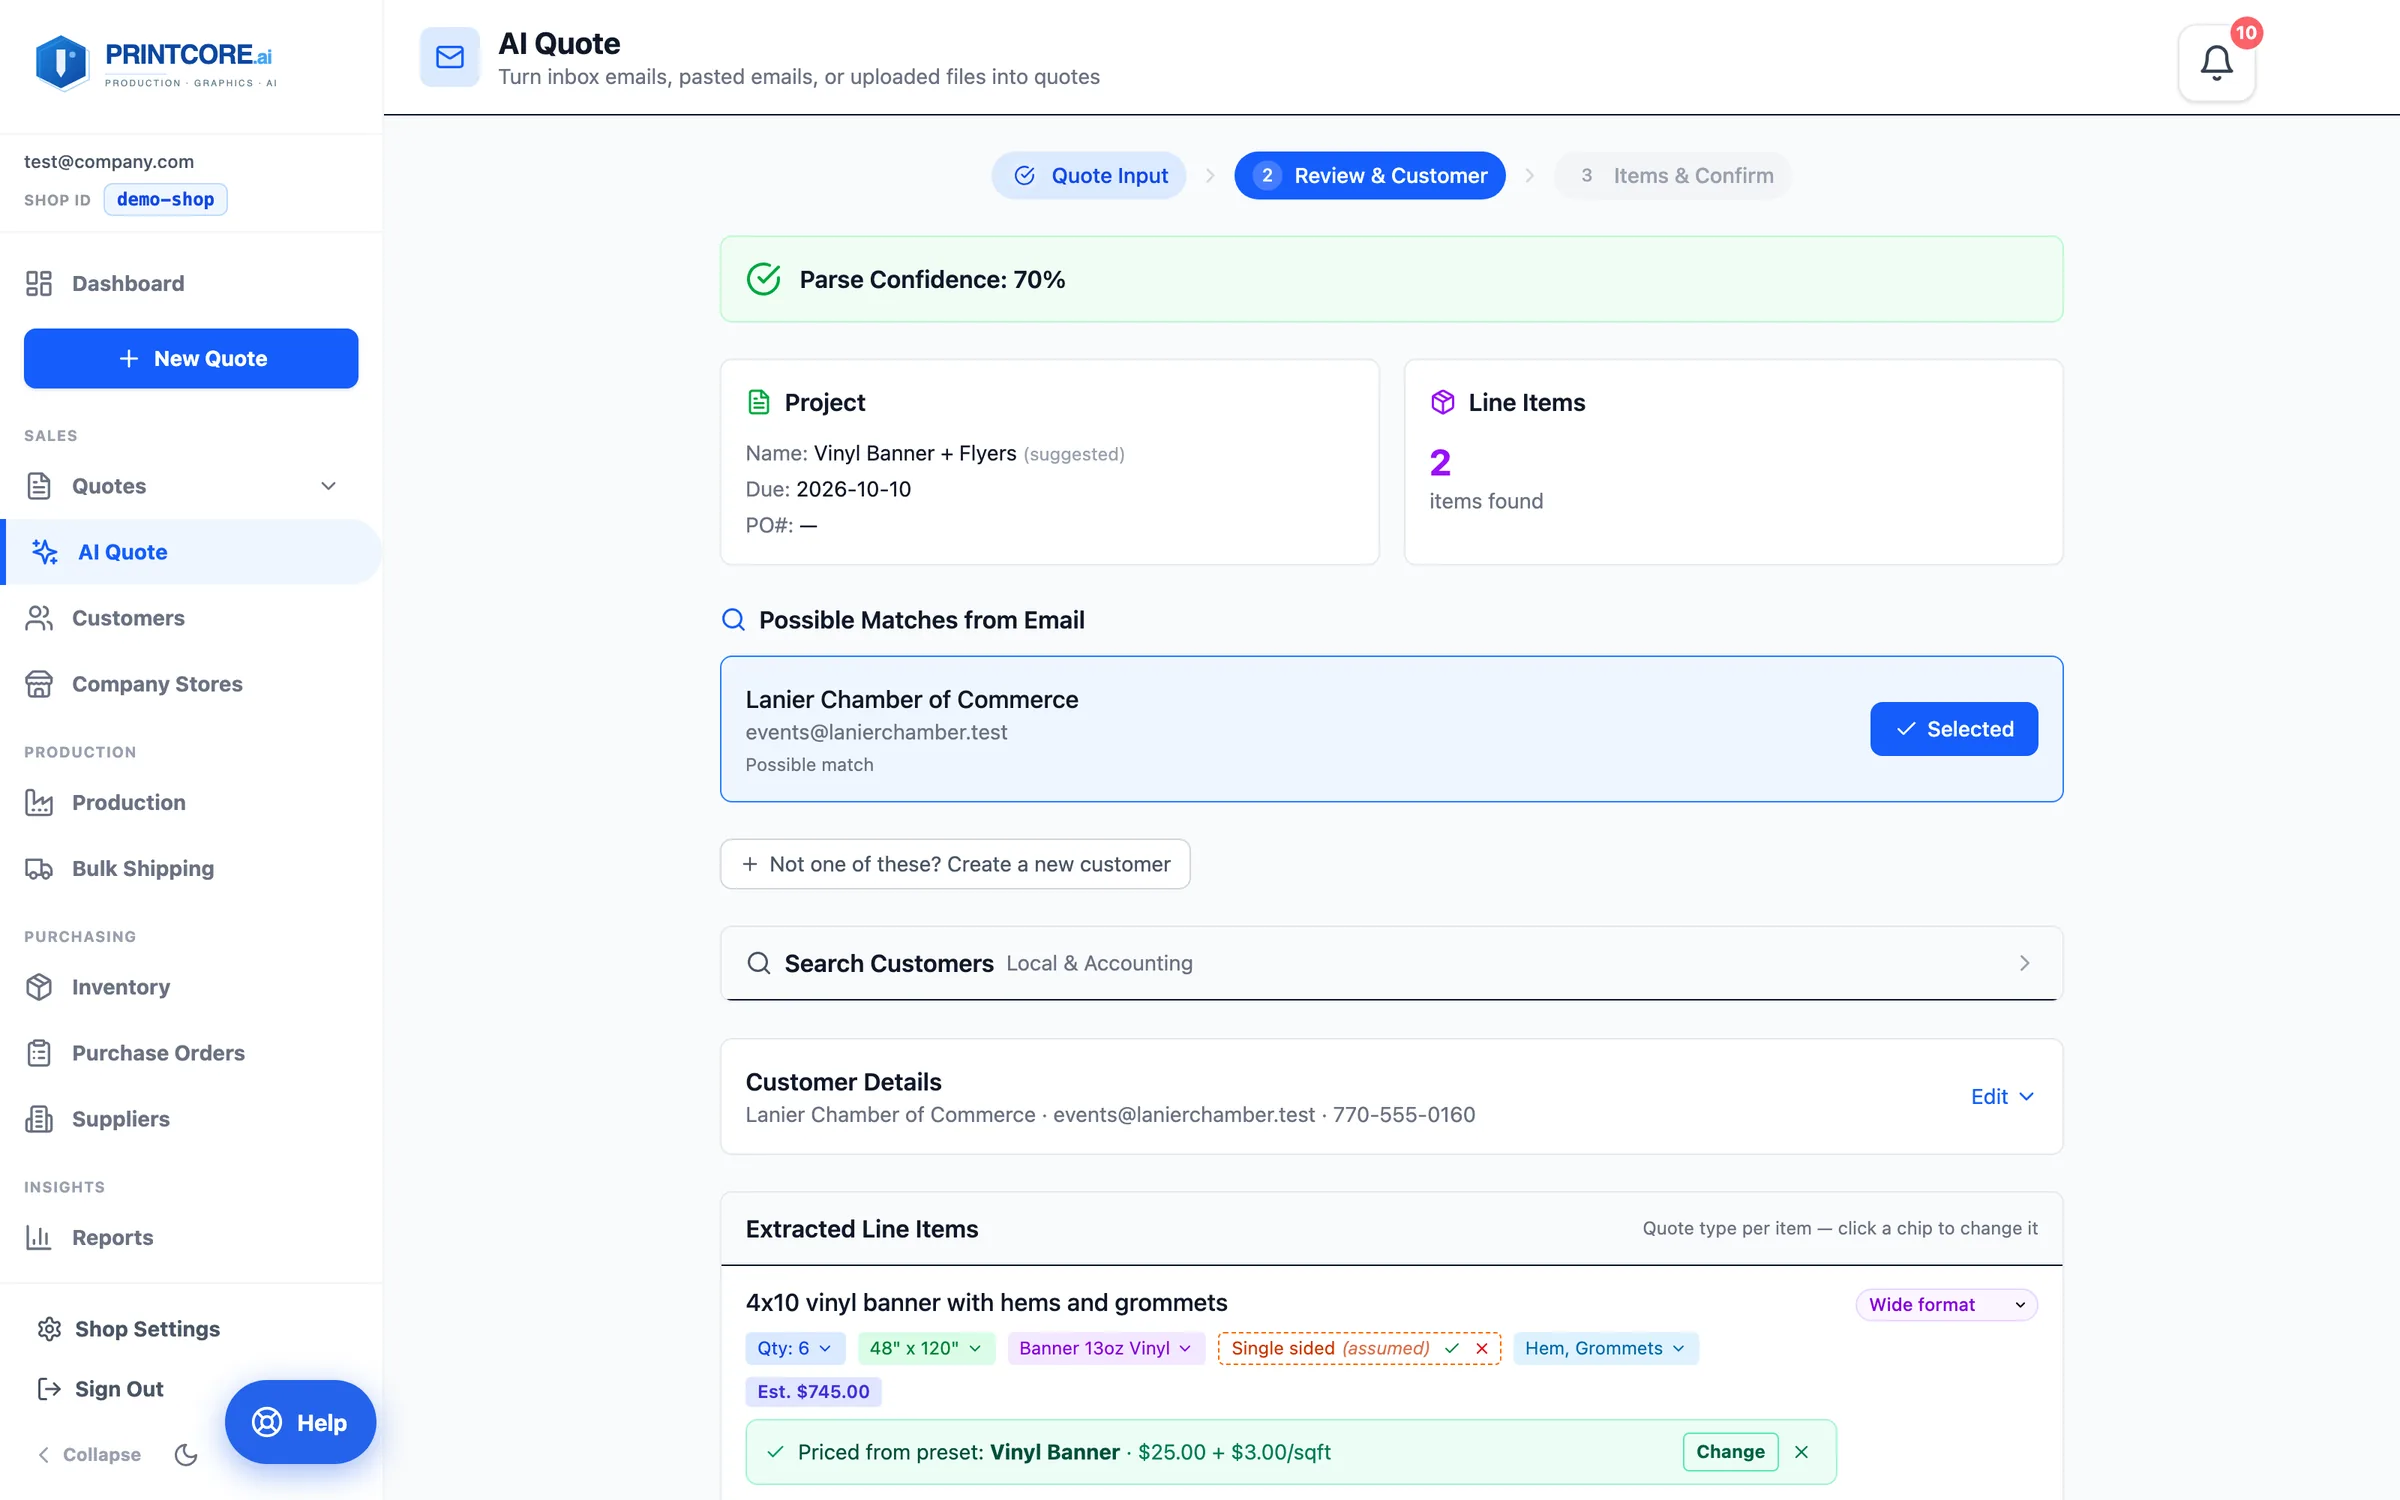Open the Help widget
2400x1500 pixels.
tap(300, 1422)
